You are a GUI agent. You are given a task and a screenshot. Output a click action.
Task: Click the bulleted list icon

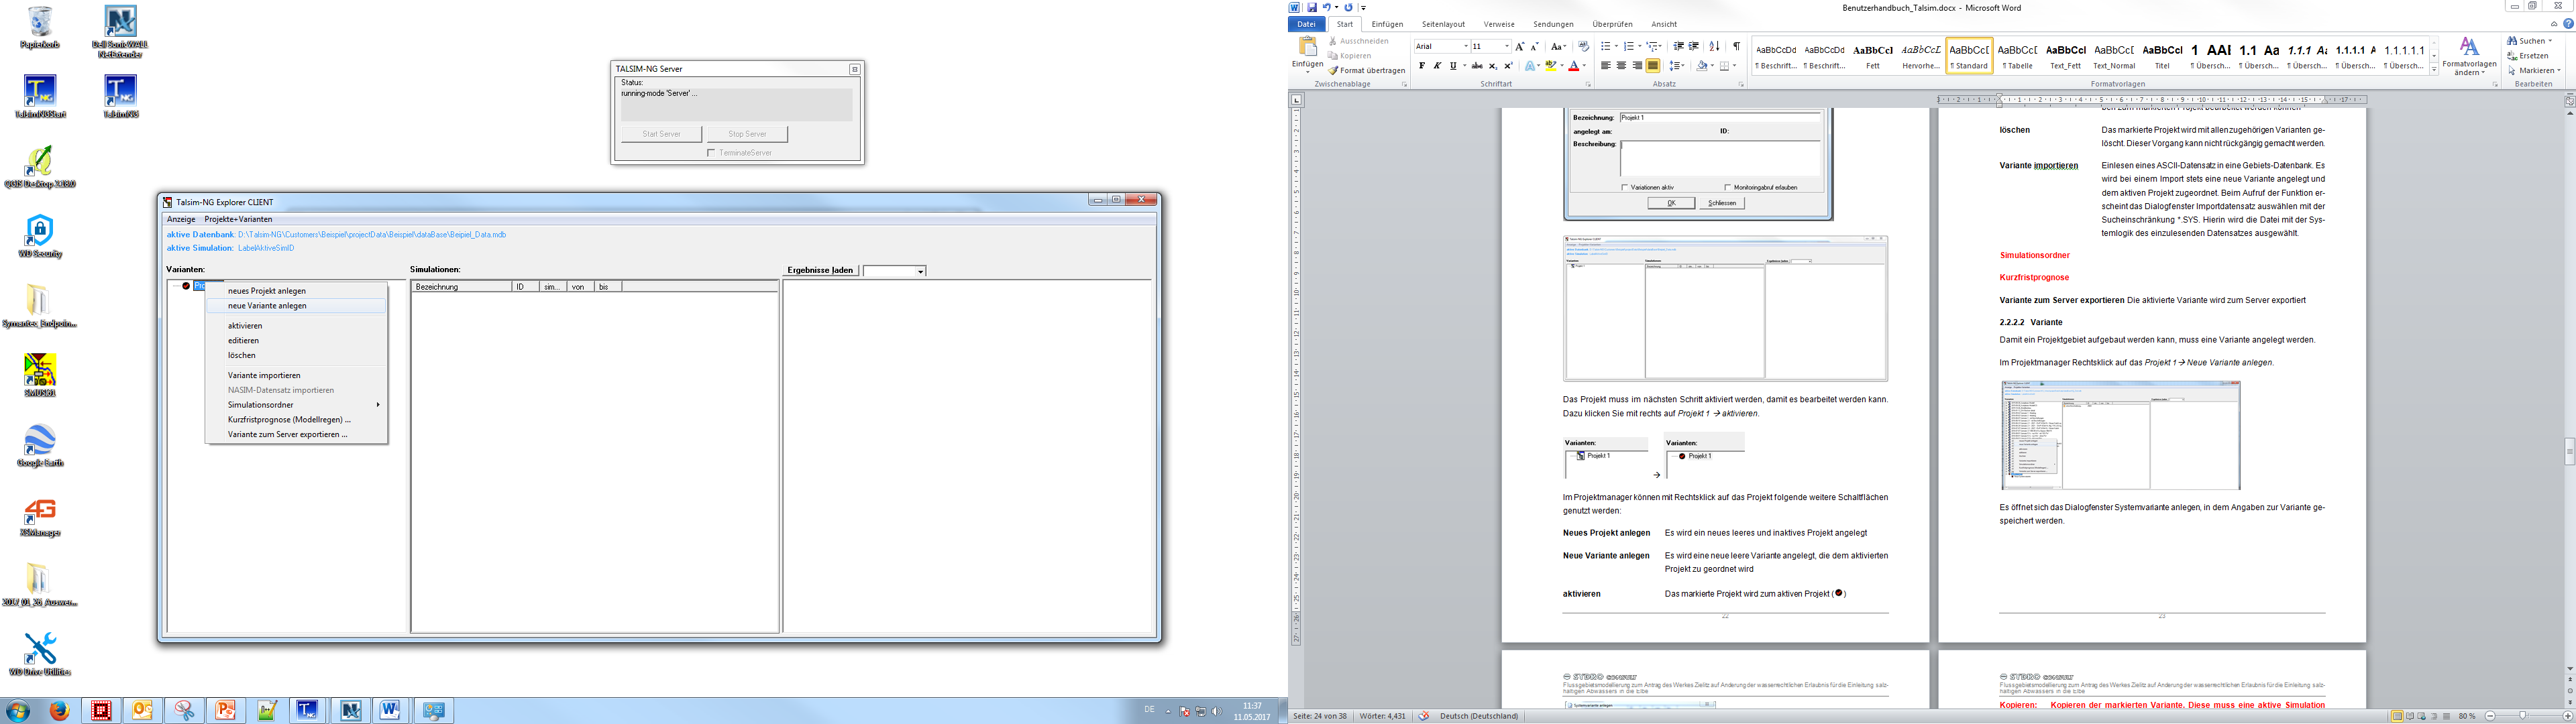[x=1605, y=46]
